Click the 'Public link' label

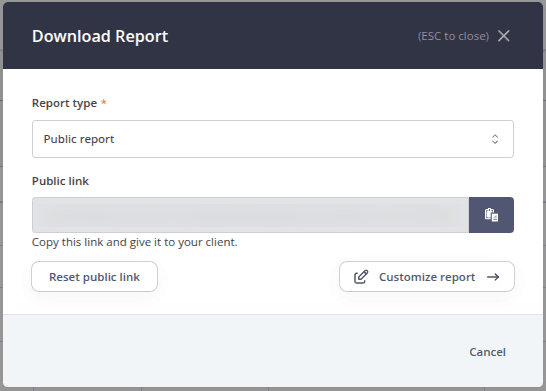point(60,181)
